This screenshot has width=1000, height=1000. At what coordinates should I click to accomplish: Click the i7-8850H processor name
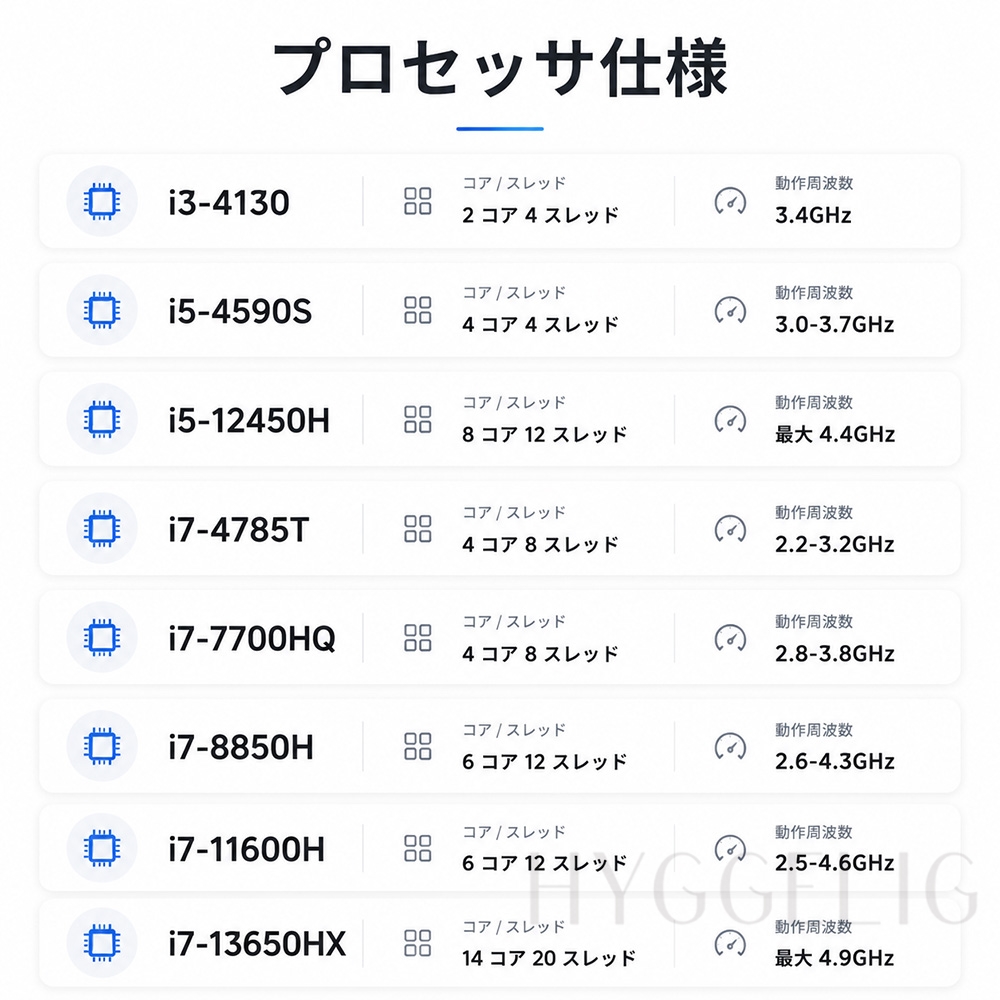[241, 747]
